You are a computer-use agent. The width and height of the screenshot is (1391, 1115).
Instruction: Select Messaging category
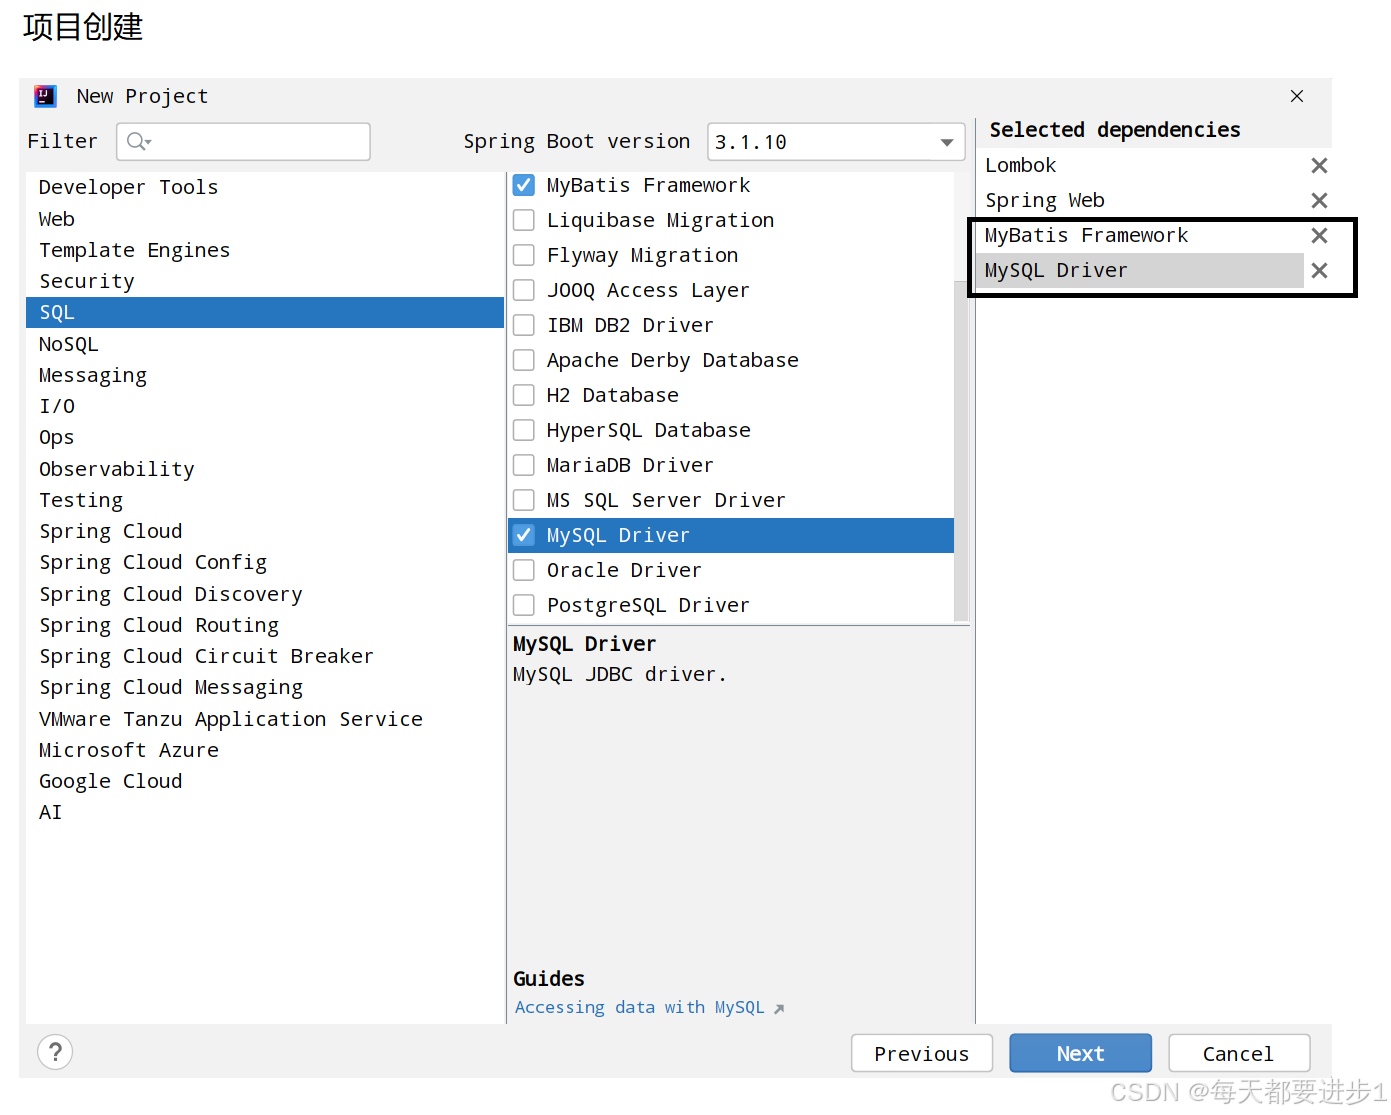(265, 375)
